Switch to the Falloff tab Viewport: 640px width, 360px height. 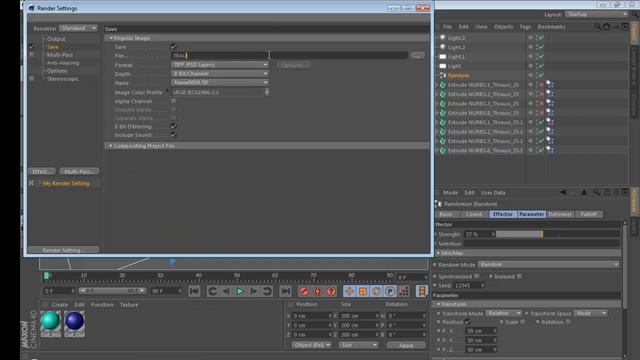pos(589,214)
